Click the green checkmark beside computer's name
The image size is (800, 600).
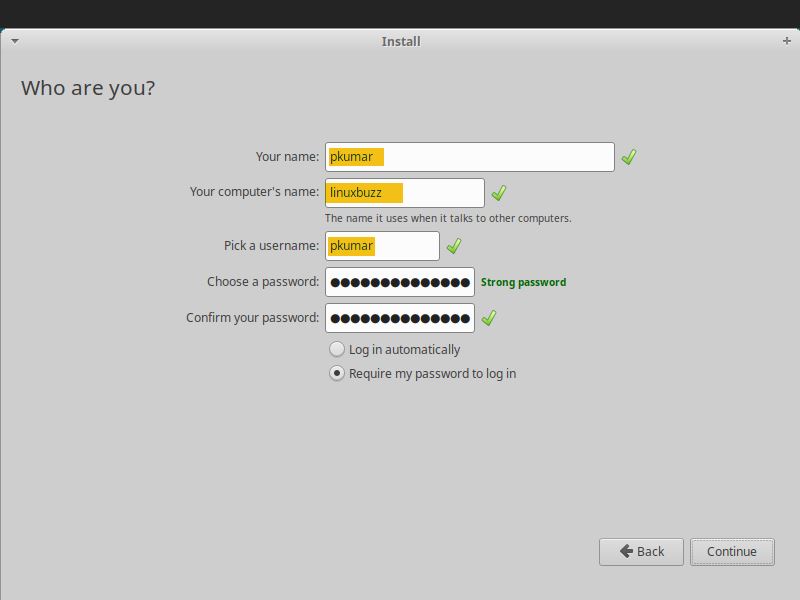tap(498, 193)
